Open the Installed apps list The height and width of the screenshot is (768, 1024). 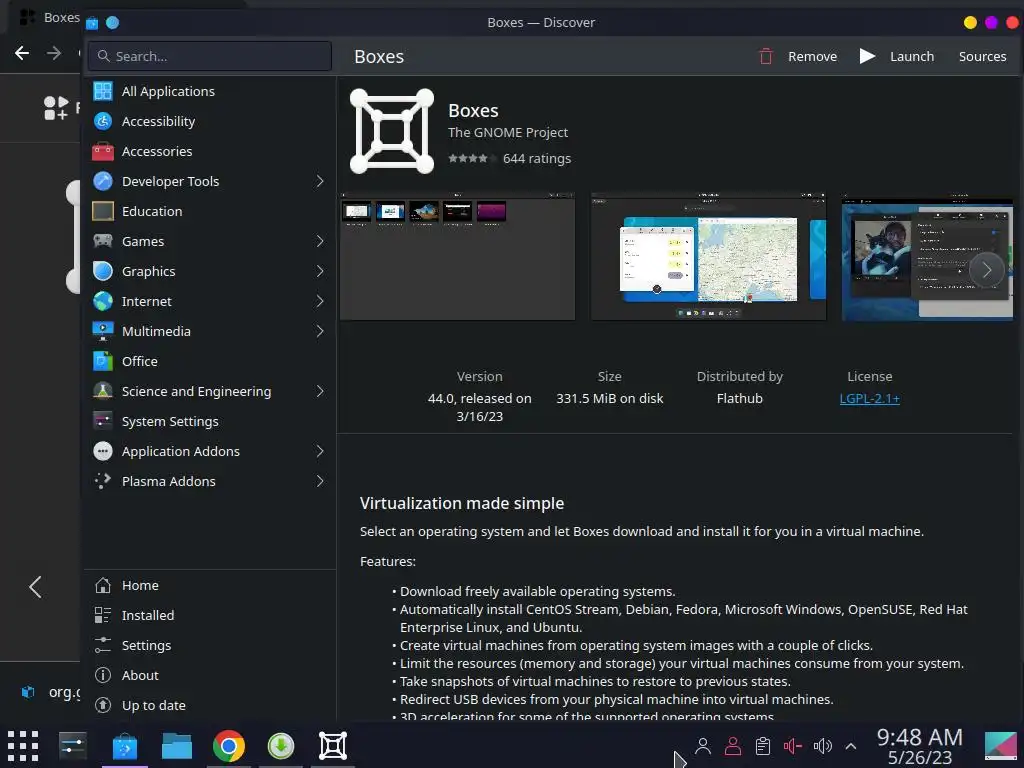tap(209, 616)
